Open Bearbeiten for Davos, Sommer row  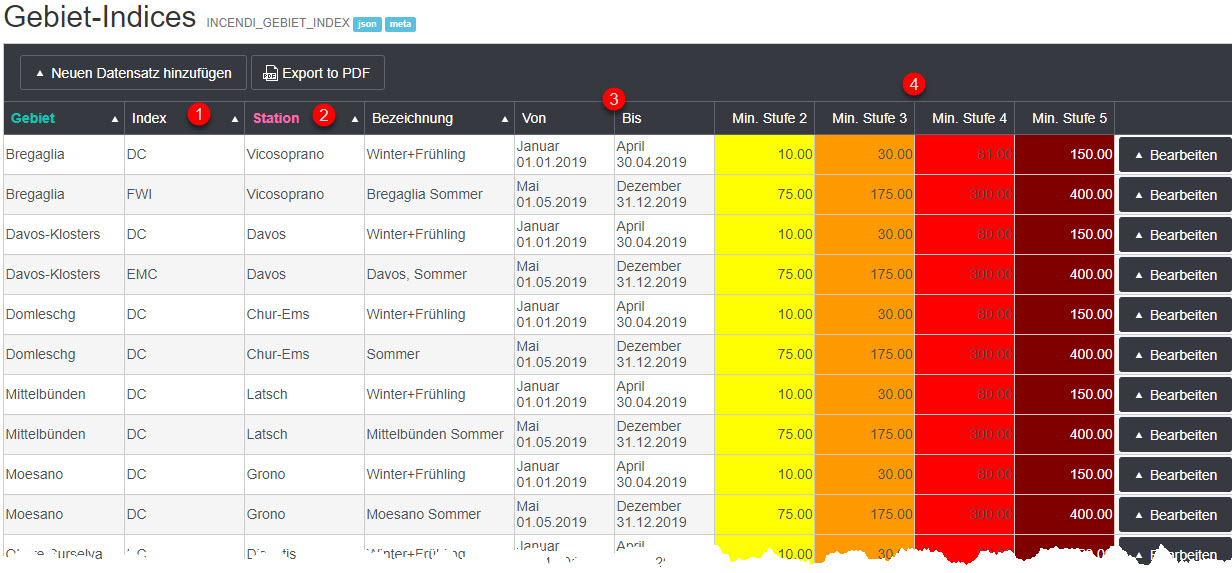coord(1175,275)
